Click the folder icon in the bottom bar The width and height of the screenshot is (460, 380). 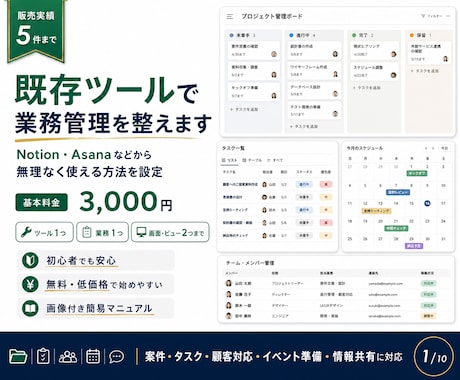[x=18, y=356]
